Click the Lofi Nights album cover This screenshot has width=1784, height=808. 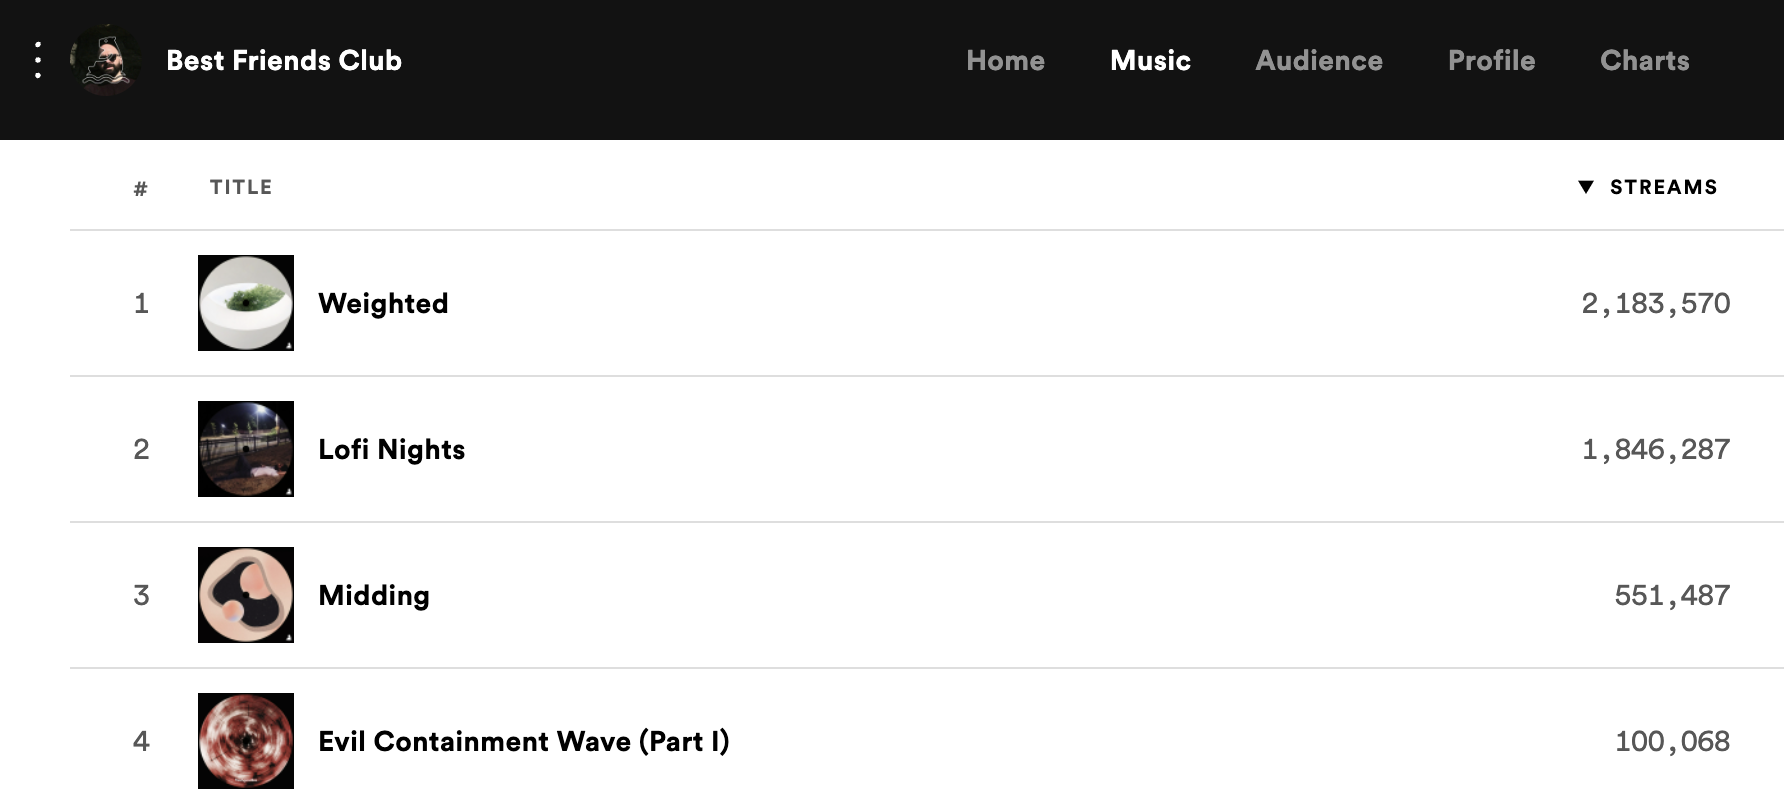click(x=246, y=449)
